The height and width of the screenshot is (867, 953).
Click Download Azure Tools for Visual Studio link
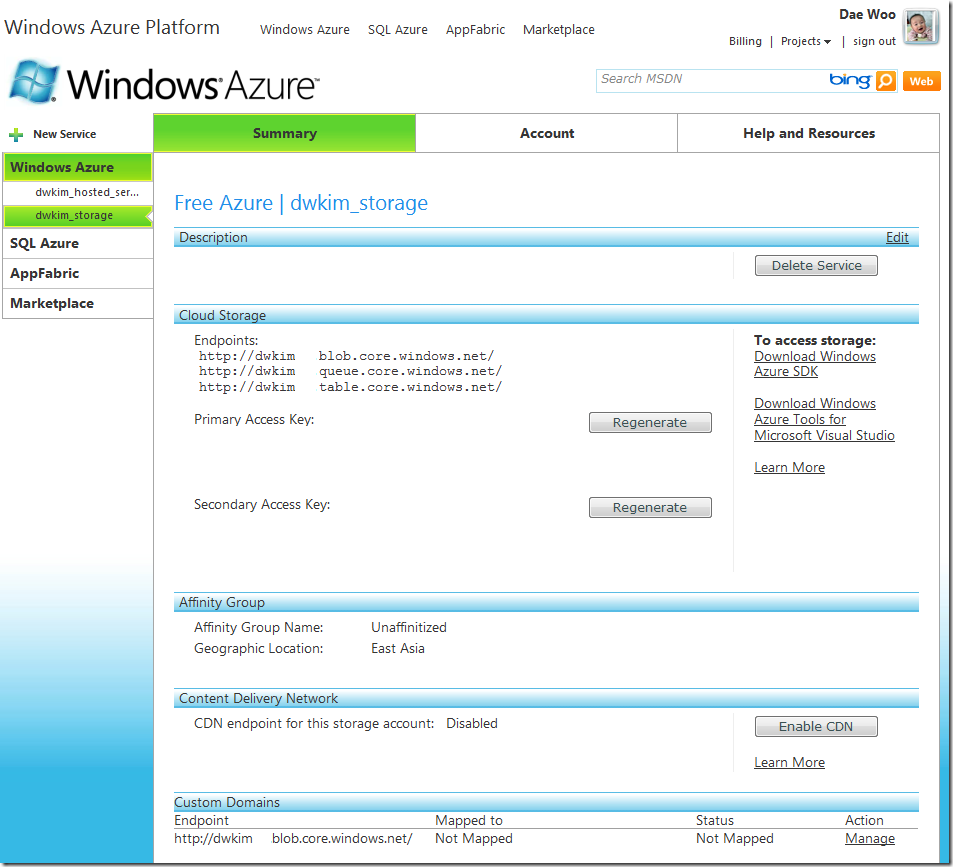click(x=824, y=419)
